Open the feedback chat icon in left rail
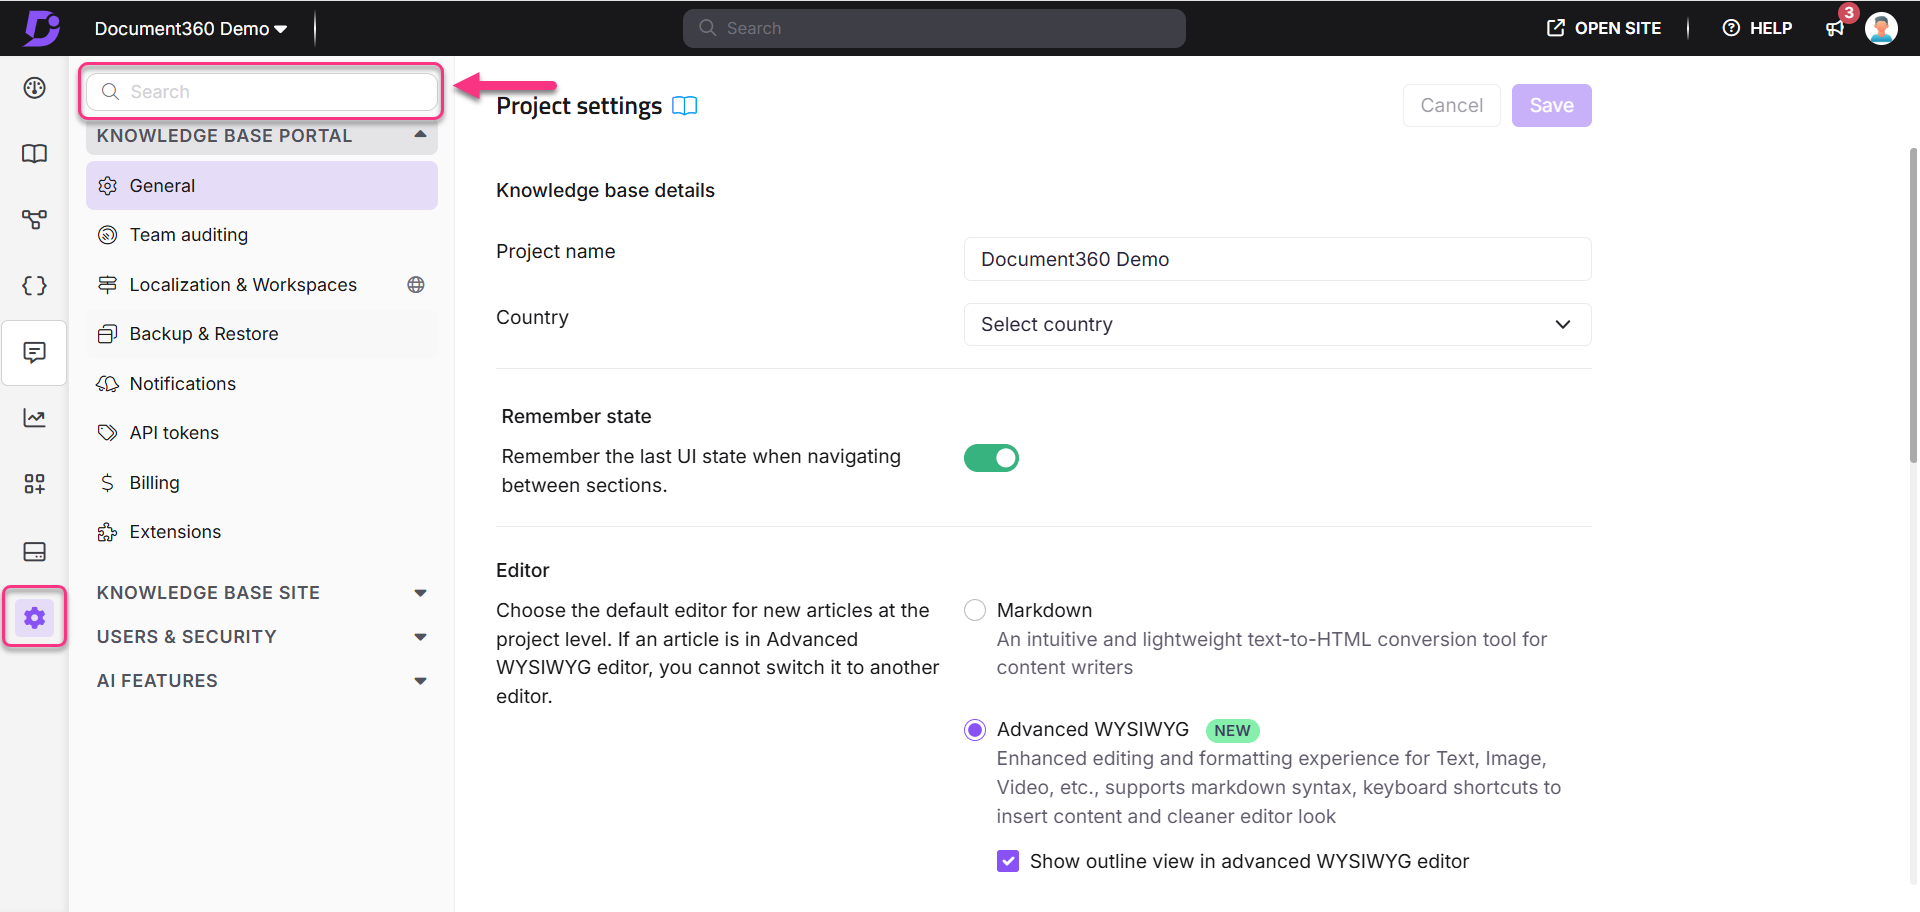This screenshot has width=1920, height=912. click(x=35, y=352)
